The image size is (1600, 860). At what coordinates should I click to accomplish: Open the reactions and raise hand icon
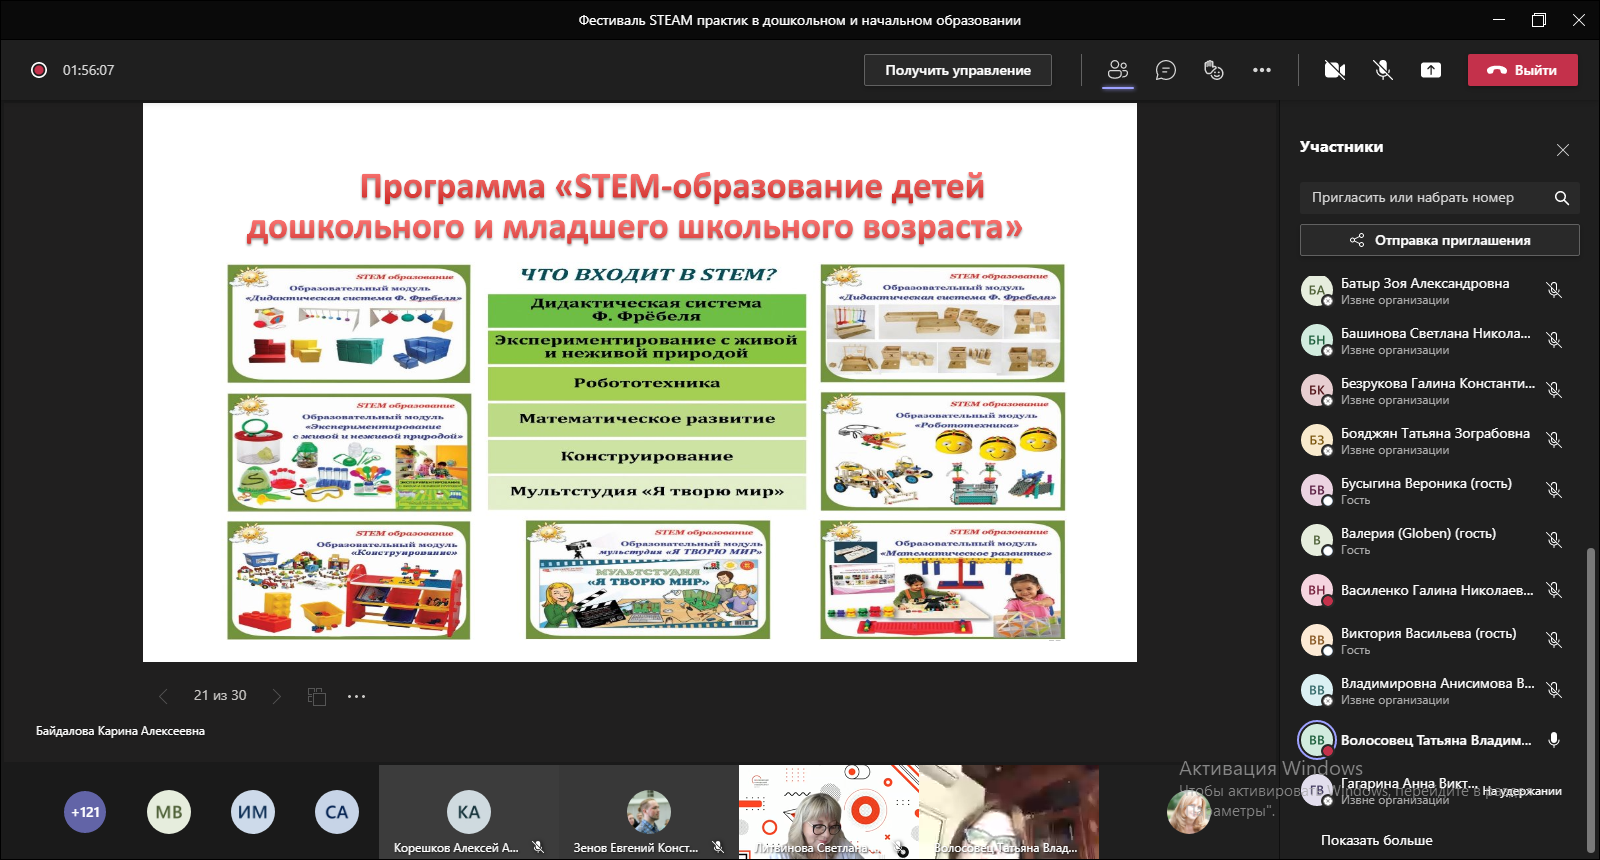(x=1213, y=70)
